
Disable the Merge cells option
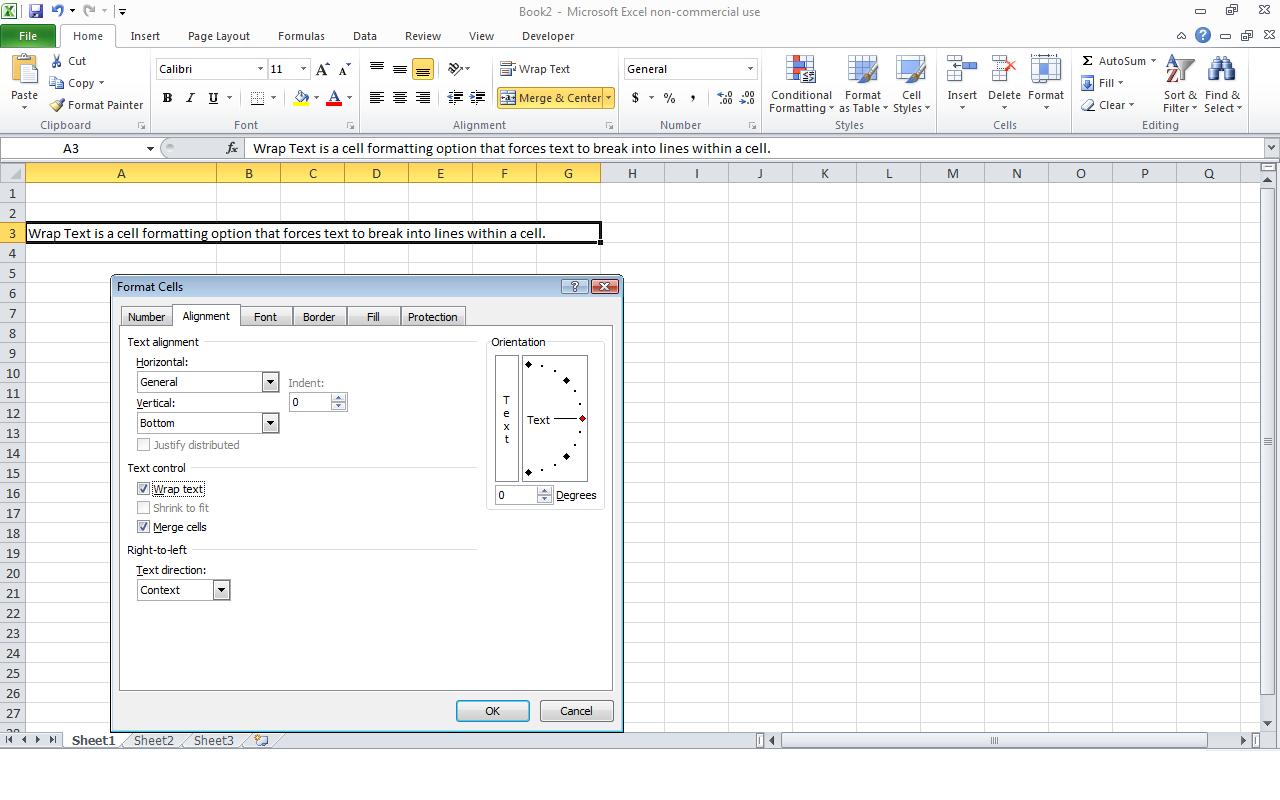[x=144, y=527]
